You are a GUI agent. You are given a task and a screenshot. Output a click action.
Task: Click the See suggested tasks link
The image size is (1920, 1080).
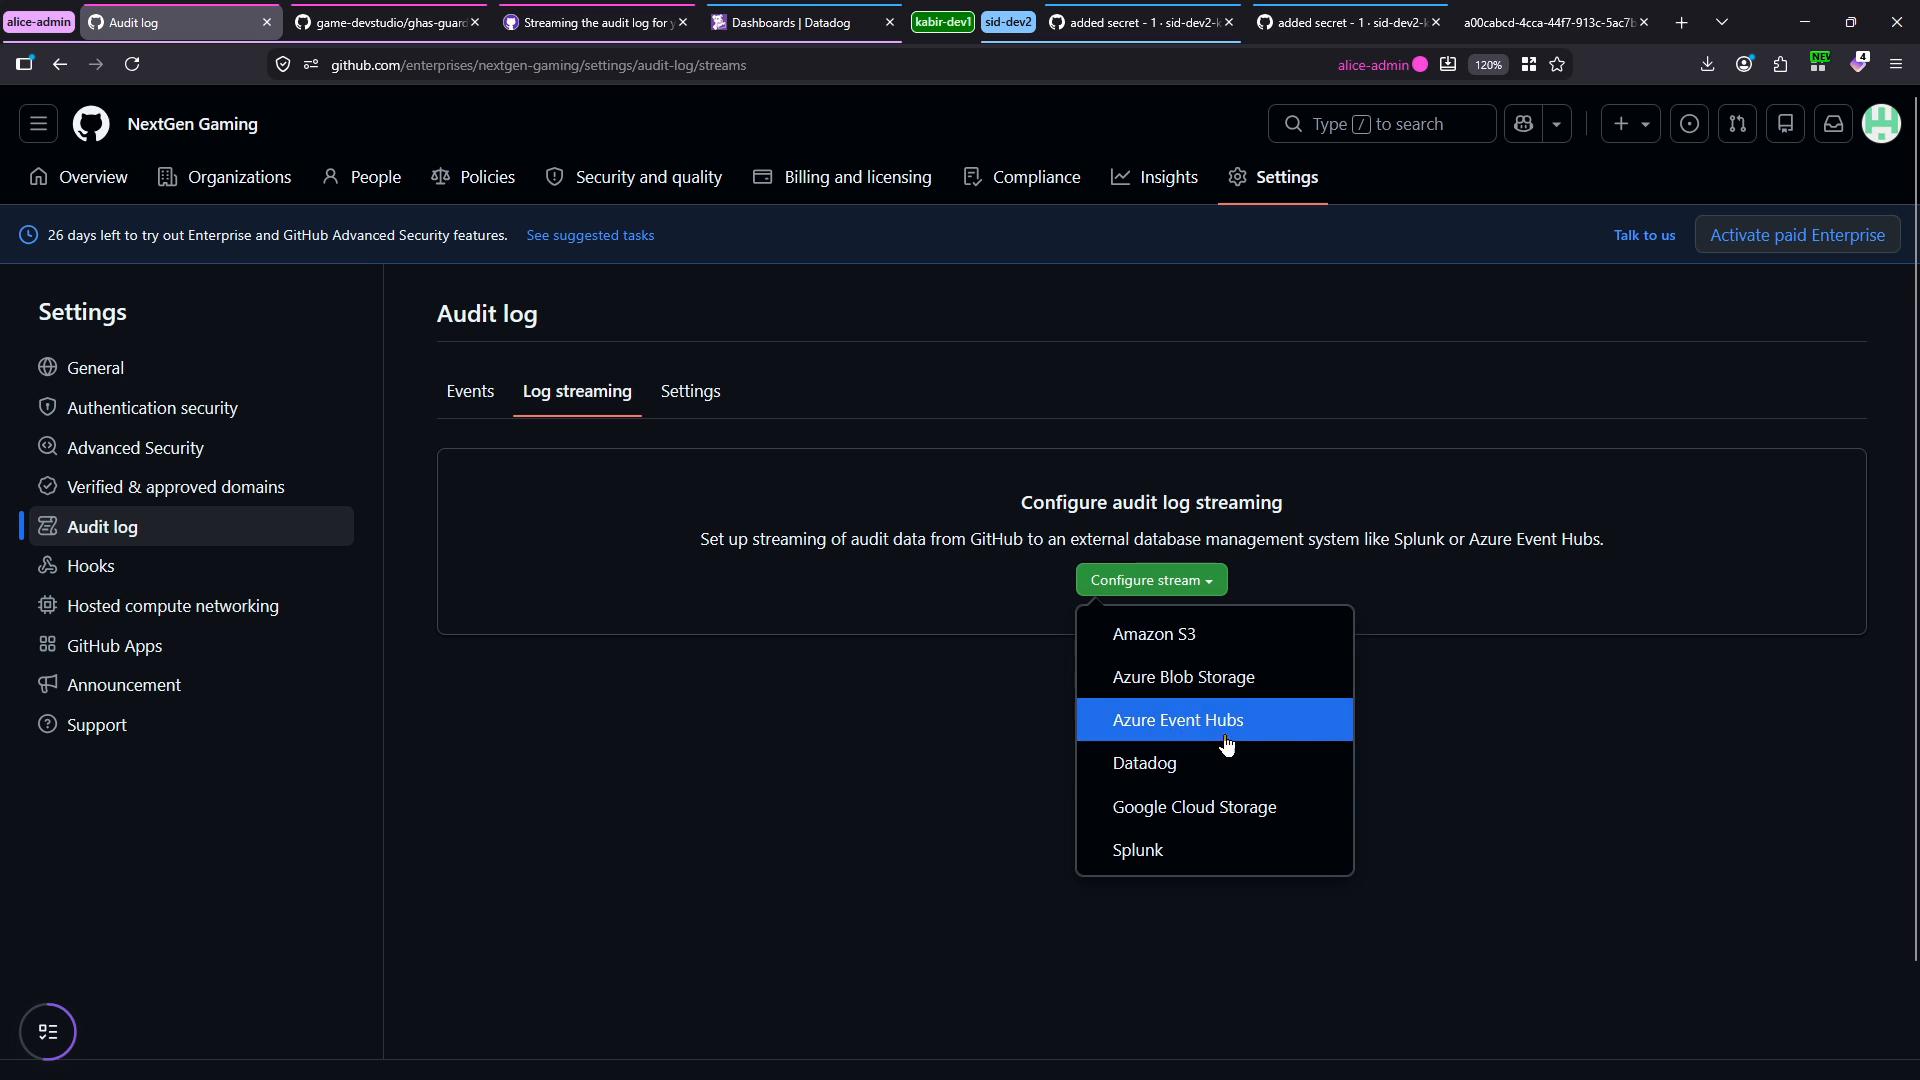coord(590,235)
